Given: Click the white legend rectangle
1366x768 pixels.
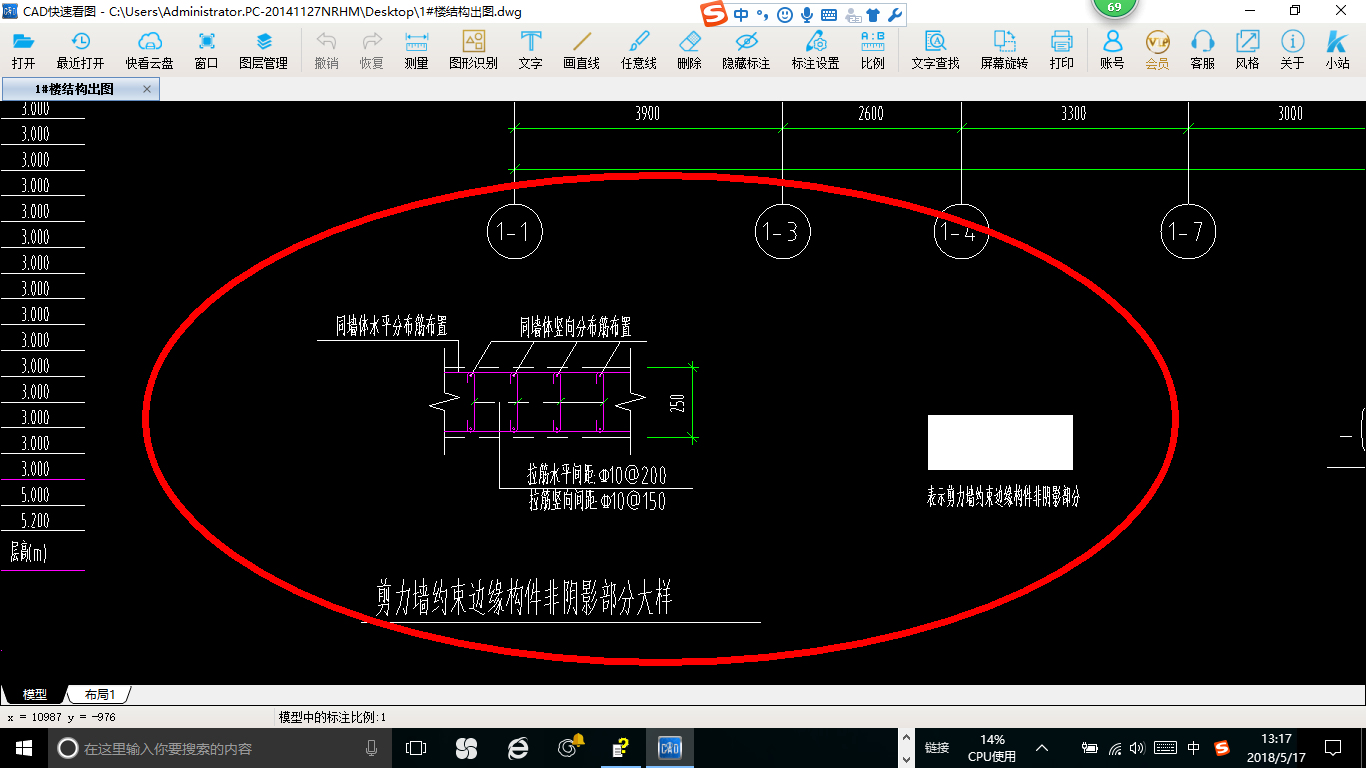Looking at the screenshot, I should pos(1000,442).
